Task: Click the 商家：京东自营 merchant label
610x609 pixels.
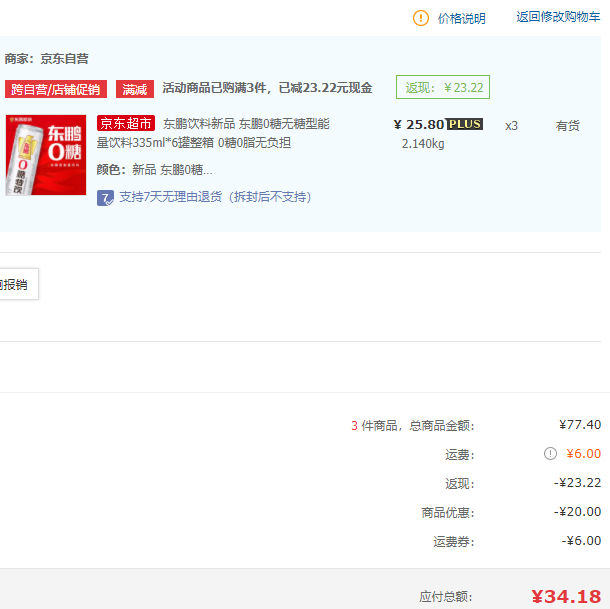Action: [x=46, y=59]
